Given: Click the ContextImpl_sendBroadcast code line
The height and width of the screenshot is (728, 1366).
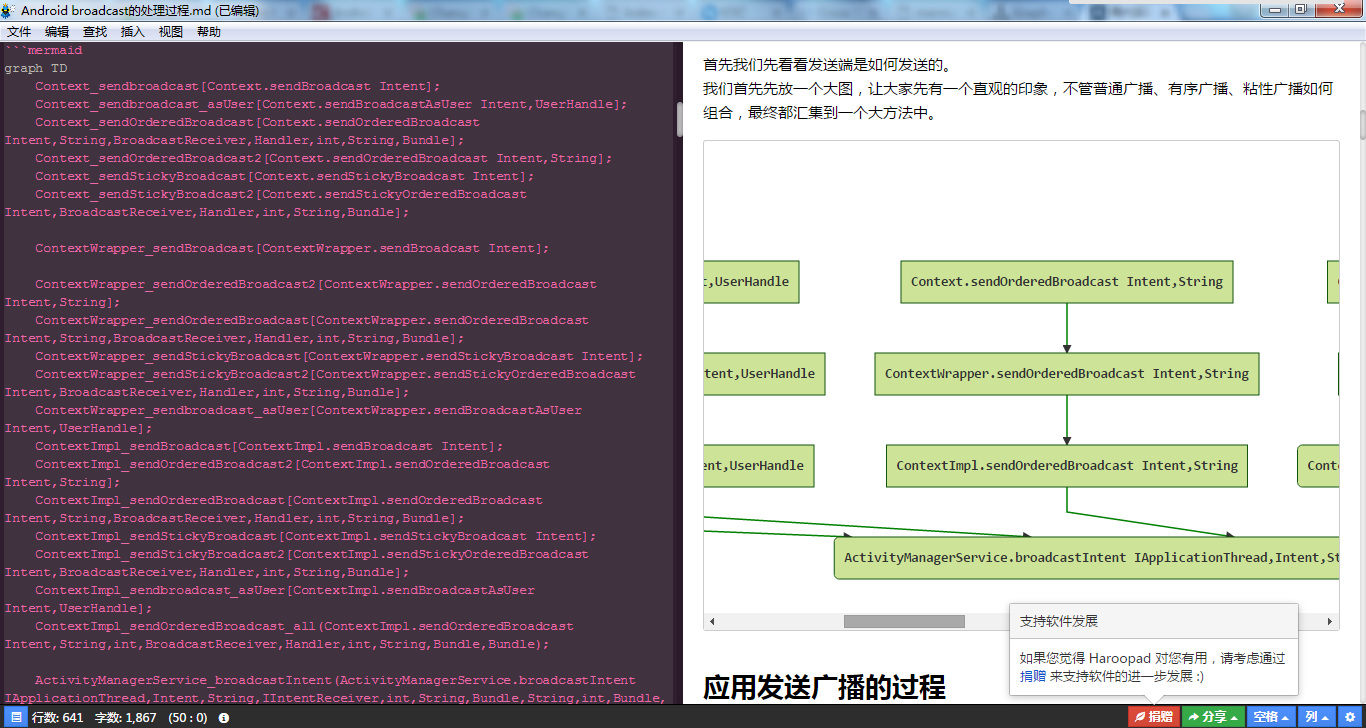Looking at the screenshot, I should [269, 446].
